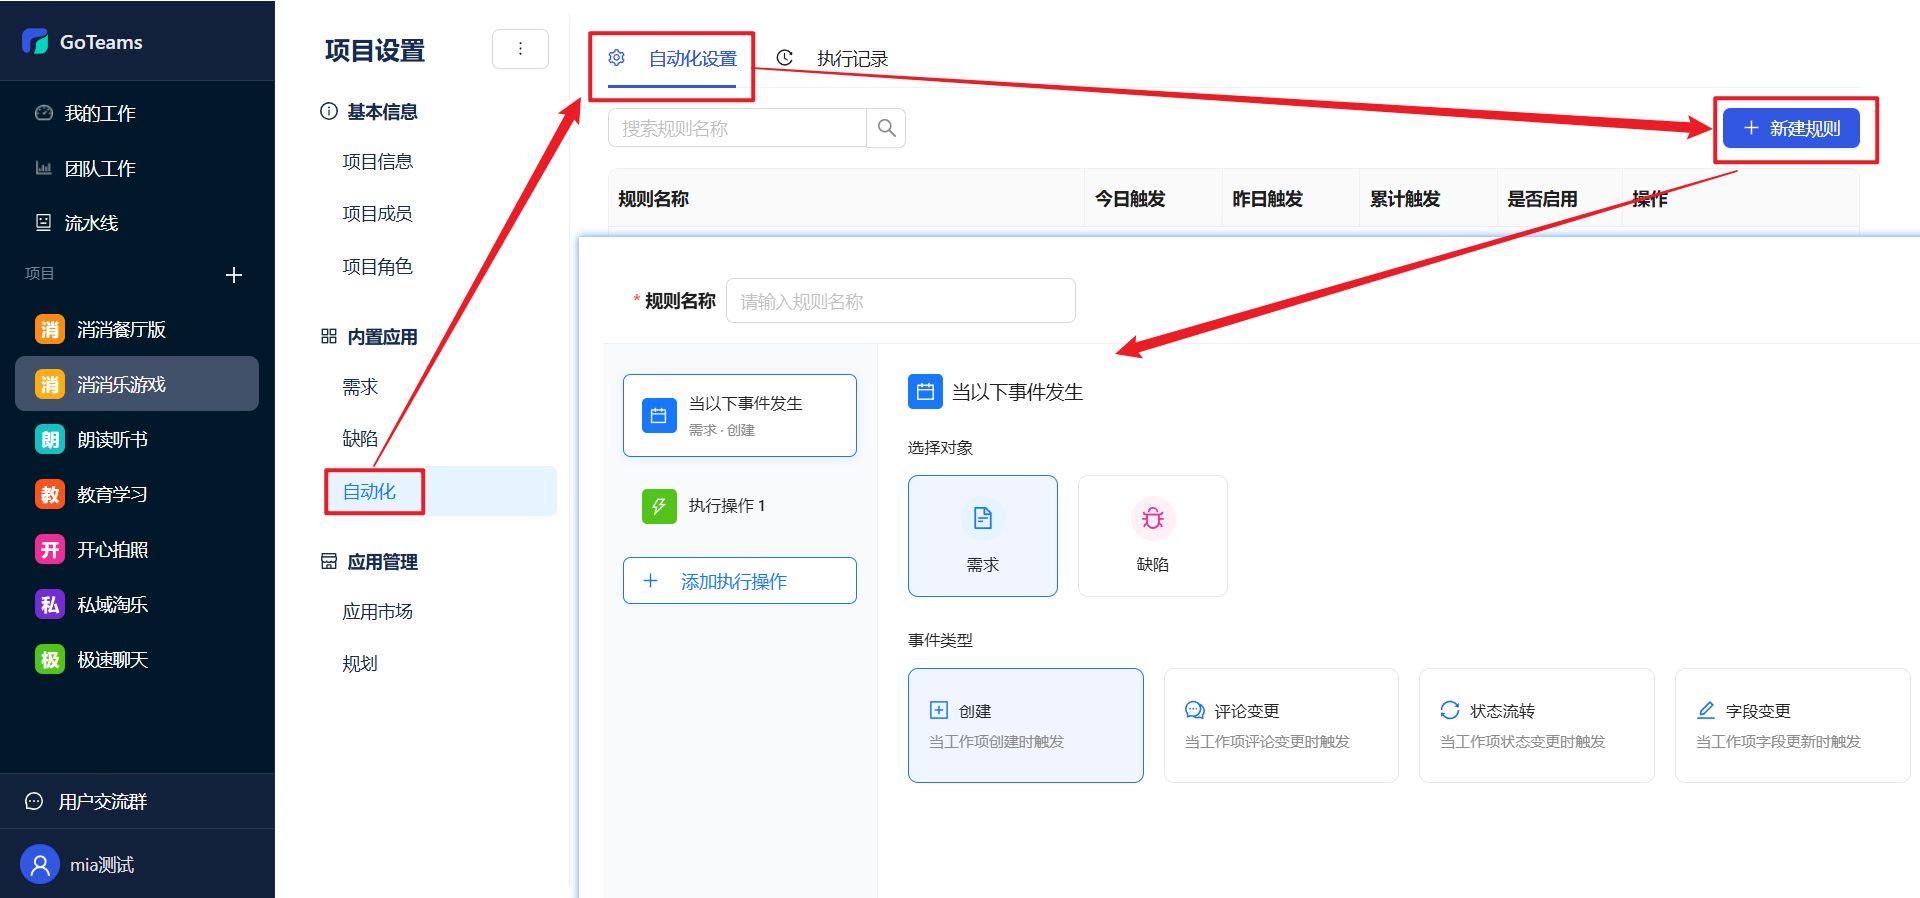The width and height of the screenshot is (1920, 898).
Task: Click the 私域淘乐 project icon
Action: click(x=50, y=604)
